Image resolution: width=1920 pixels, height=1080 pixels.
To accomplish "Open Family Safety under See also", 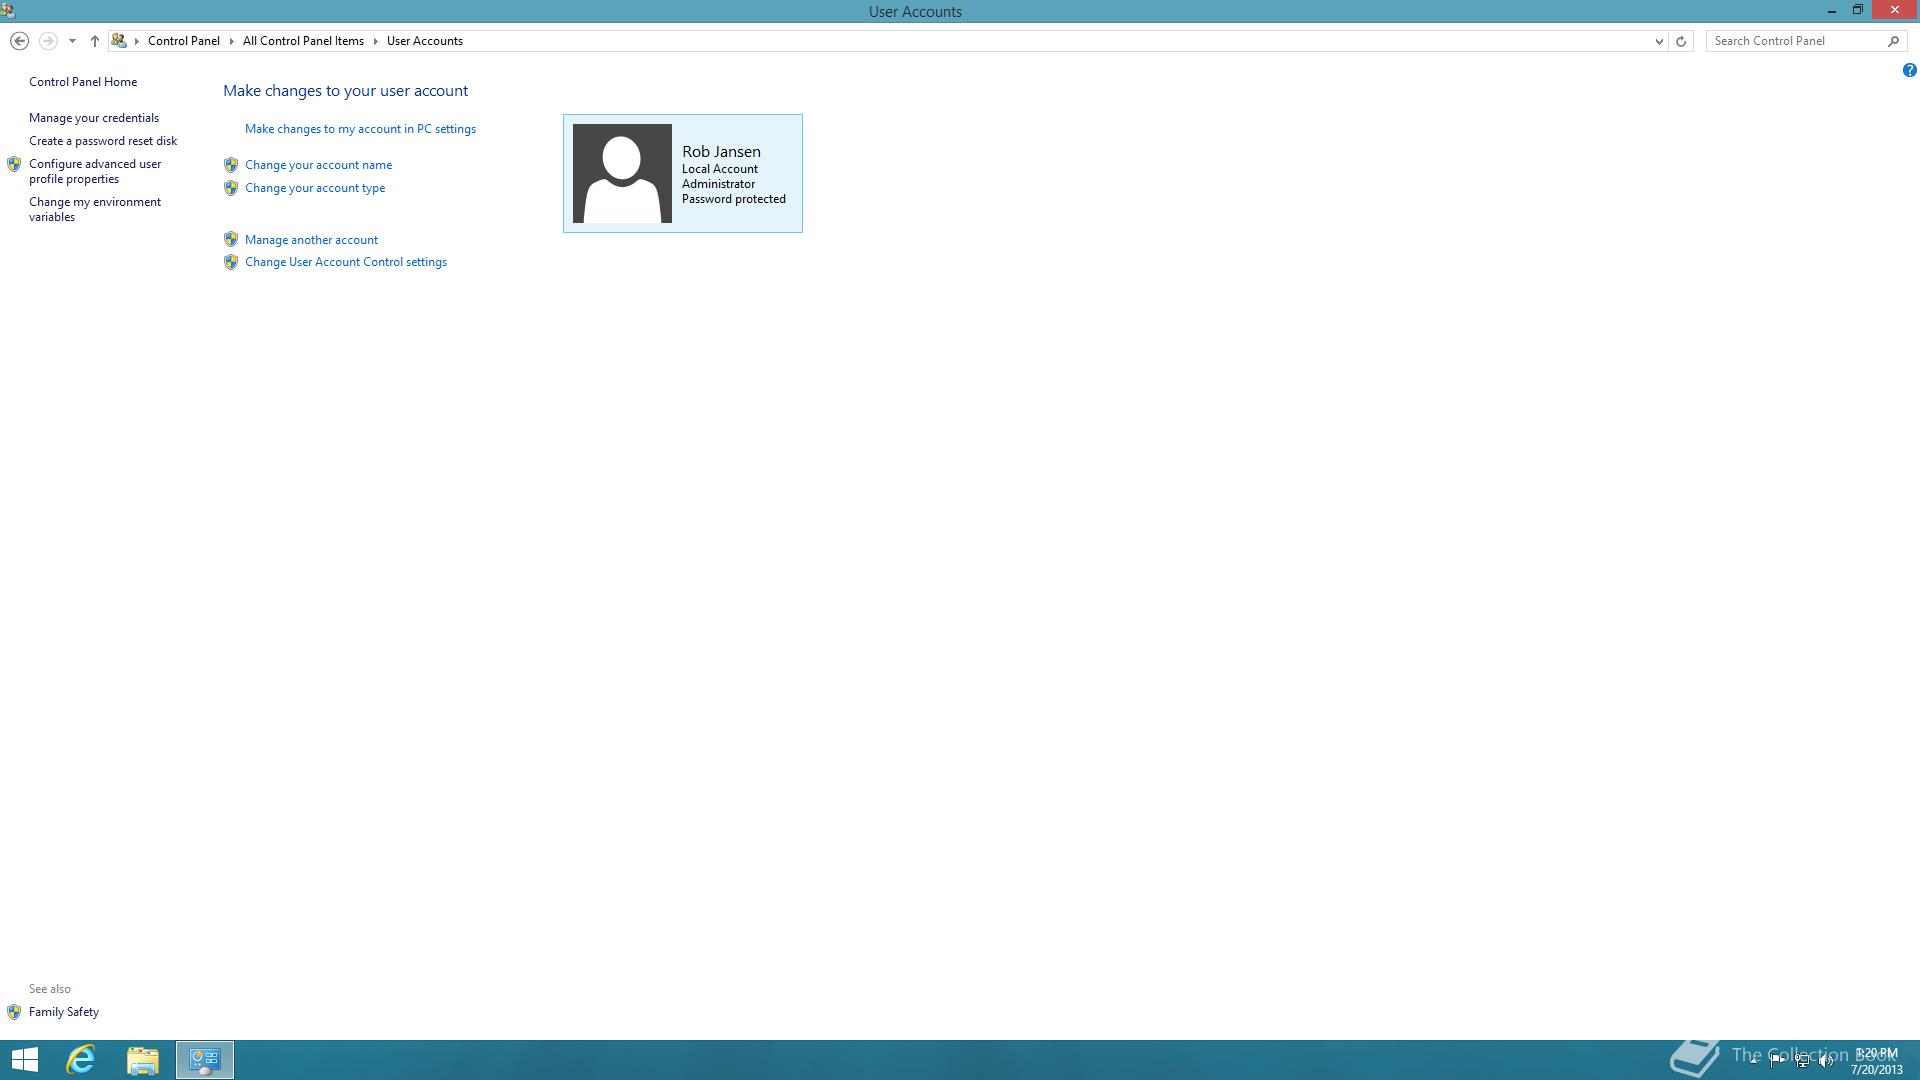I will (64, 1012).
